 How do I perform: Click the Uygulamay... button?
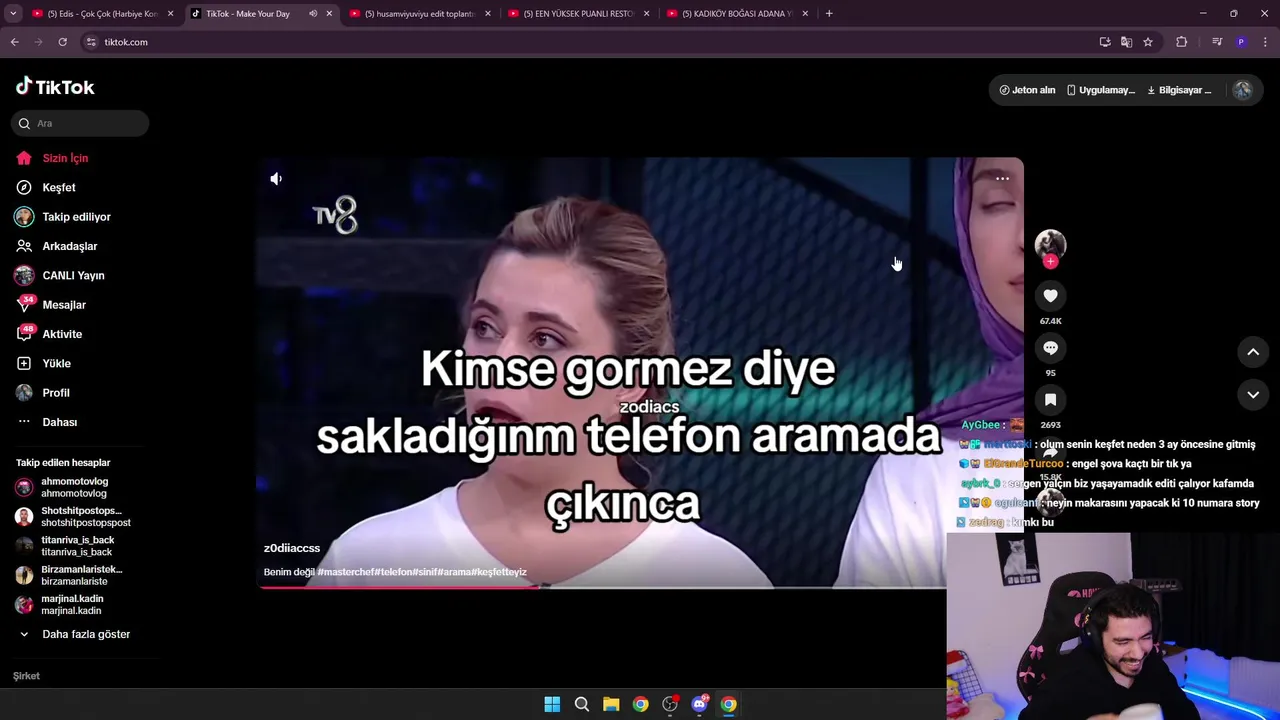pyautogui.click(x=1100, y=90)
